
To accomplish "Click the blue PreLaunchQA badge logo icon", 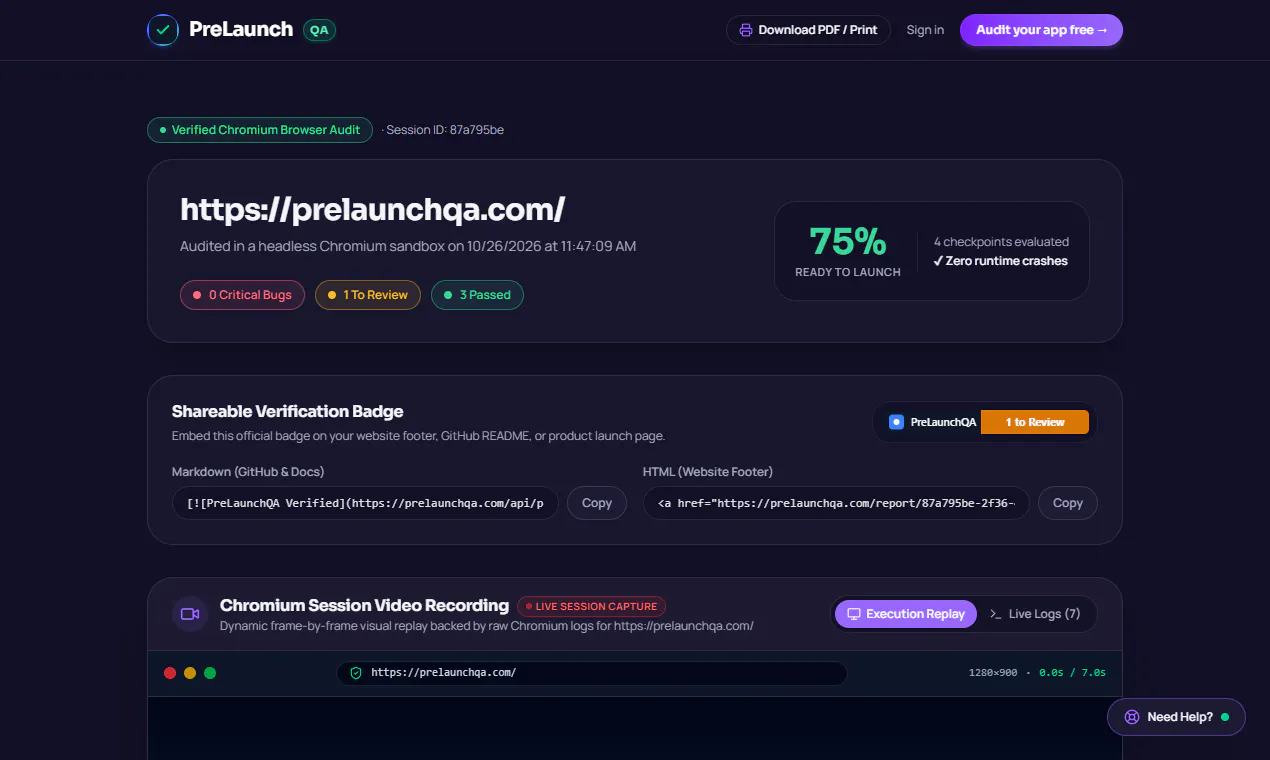I will pyautogui.click(x=896, y=422).
